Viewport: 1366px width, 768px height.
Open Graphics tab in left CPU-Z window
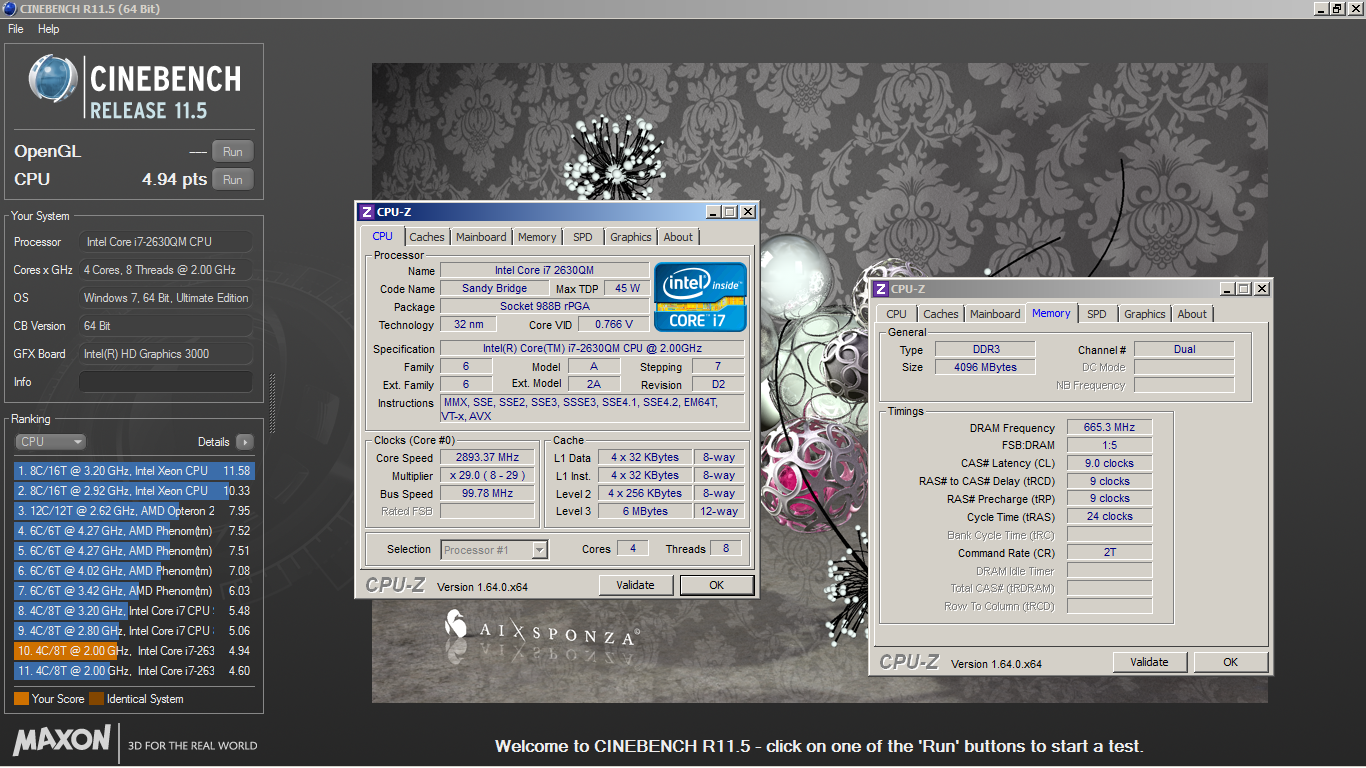pyautogui.click(x=631, y=237)
